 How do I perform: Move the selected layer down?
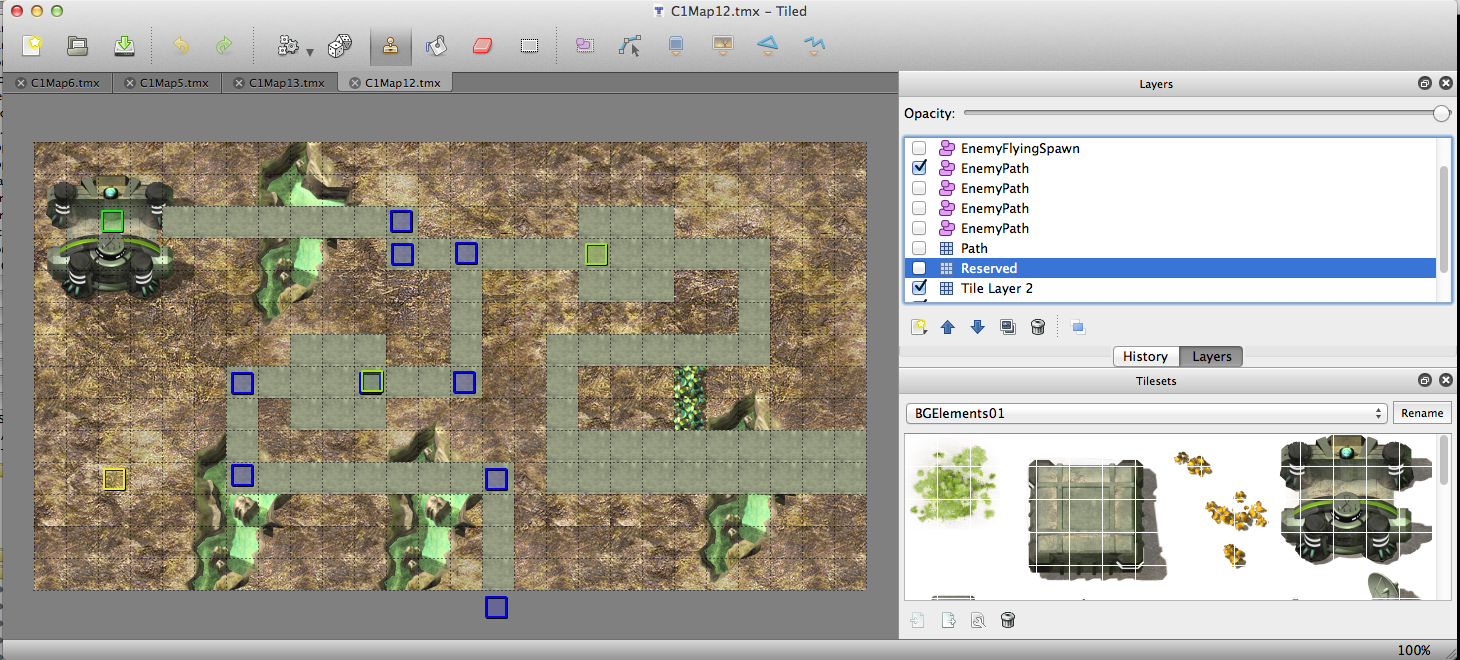[978, 327]
